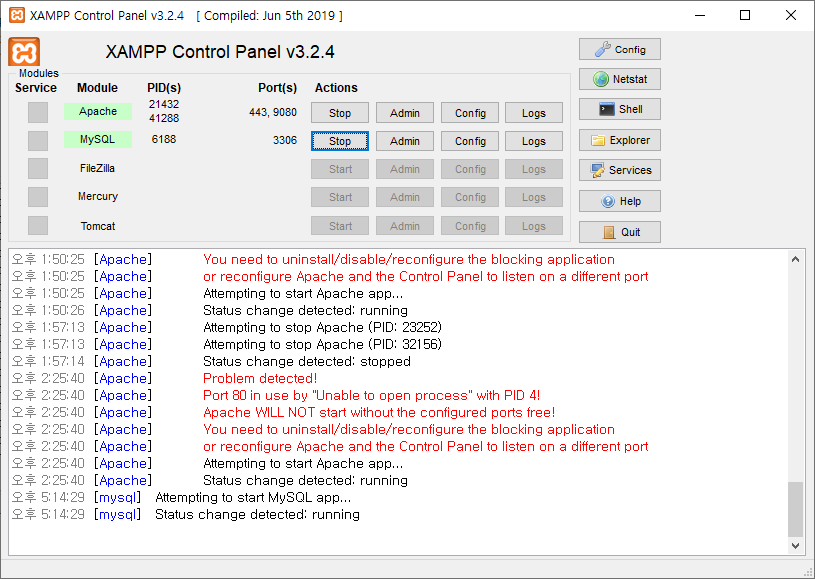
Task: Toggle the FileZilla service checkbox
Action: coord(38,168)
